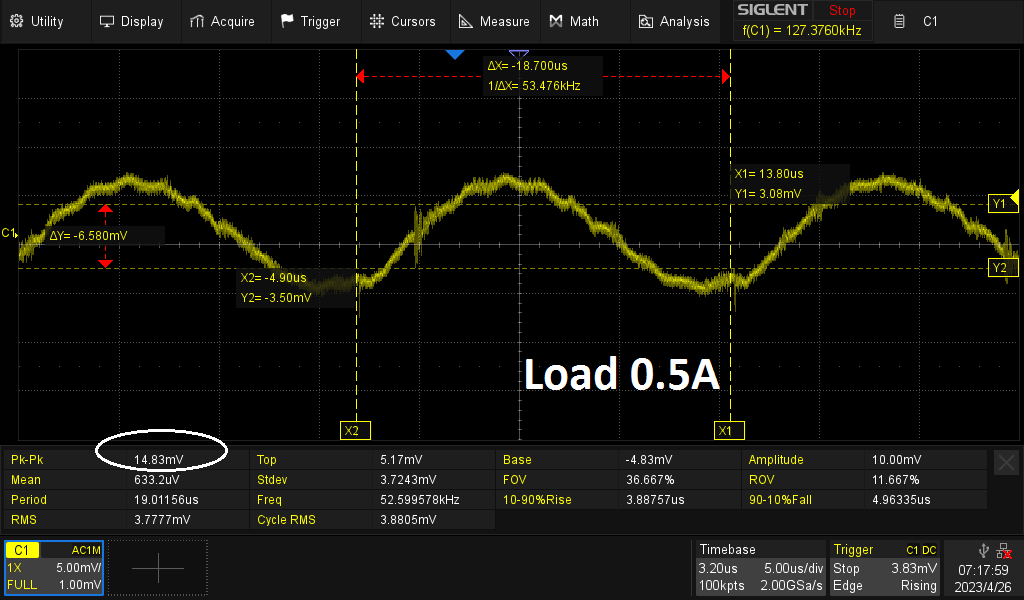Click the 90-10%Fall measurement label
Image resolution: width=1024 pixels, height=600 pixels.
780,500
